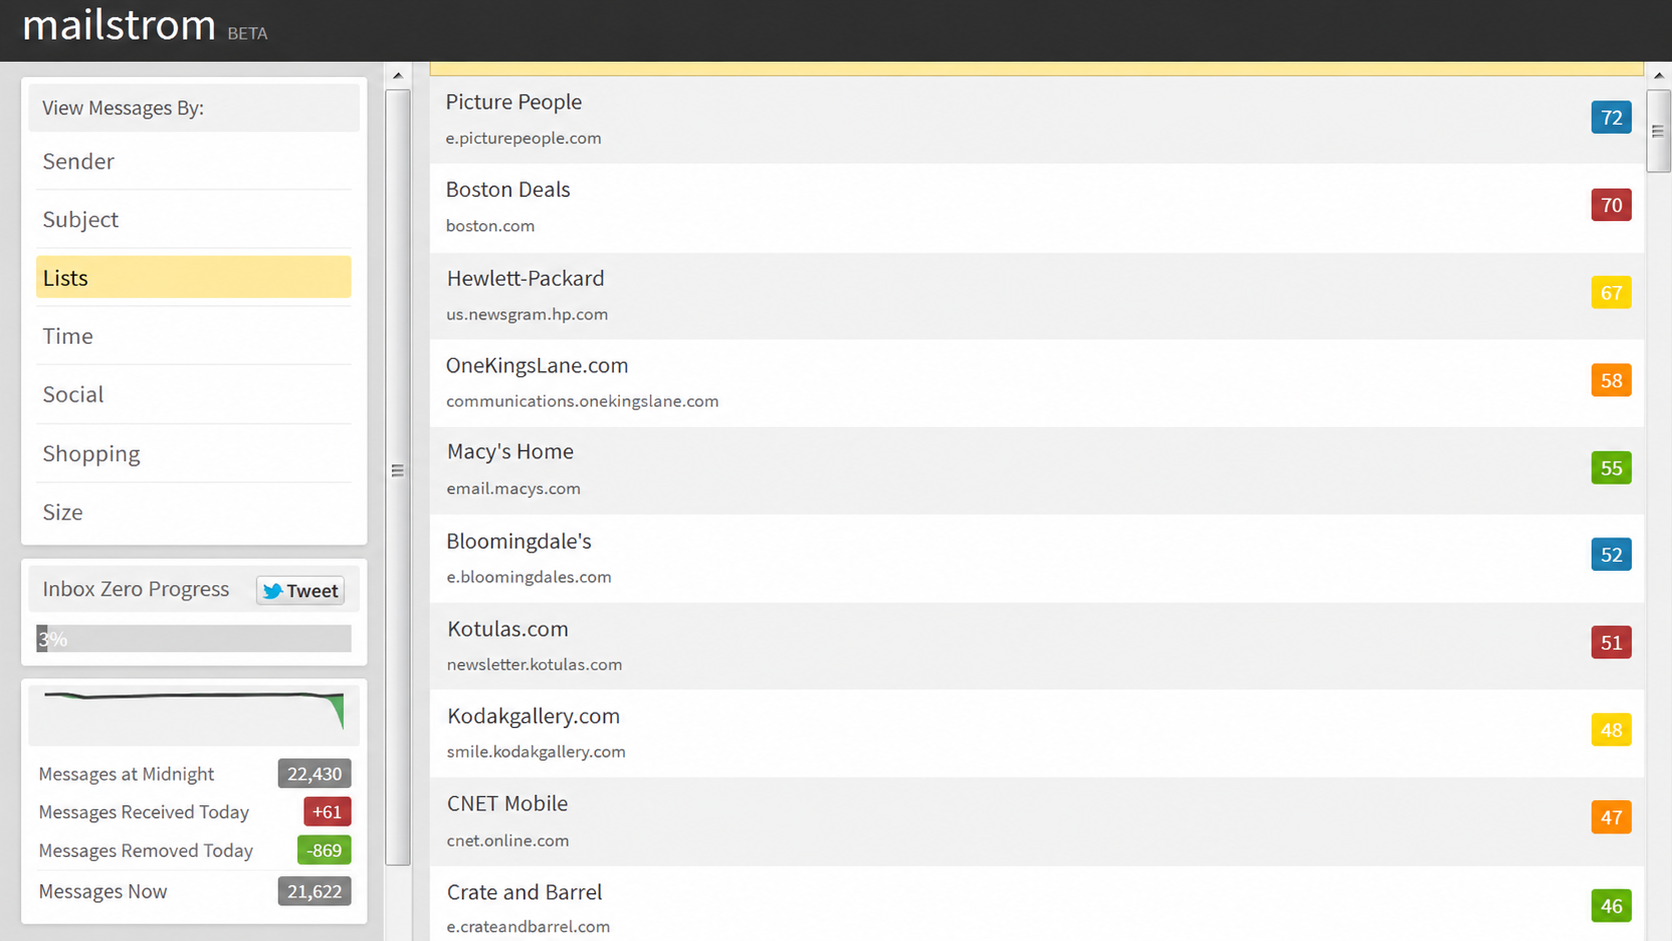Open the Picture People list
1672x941 pixels.
(x=1037, y=119)
